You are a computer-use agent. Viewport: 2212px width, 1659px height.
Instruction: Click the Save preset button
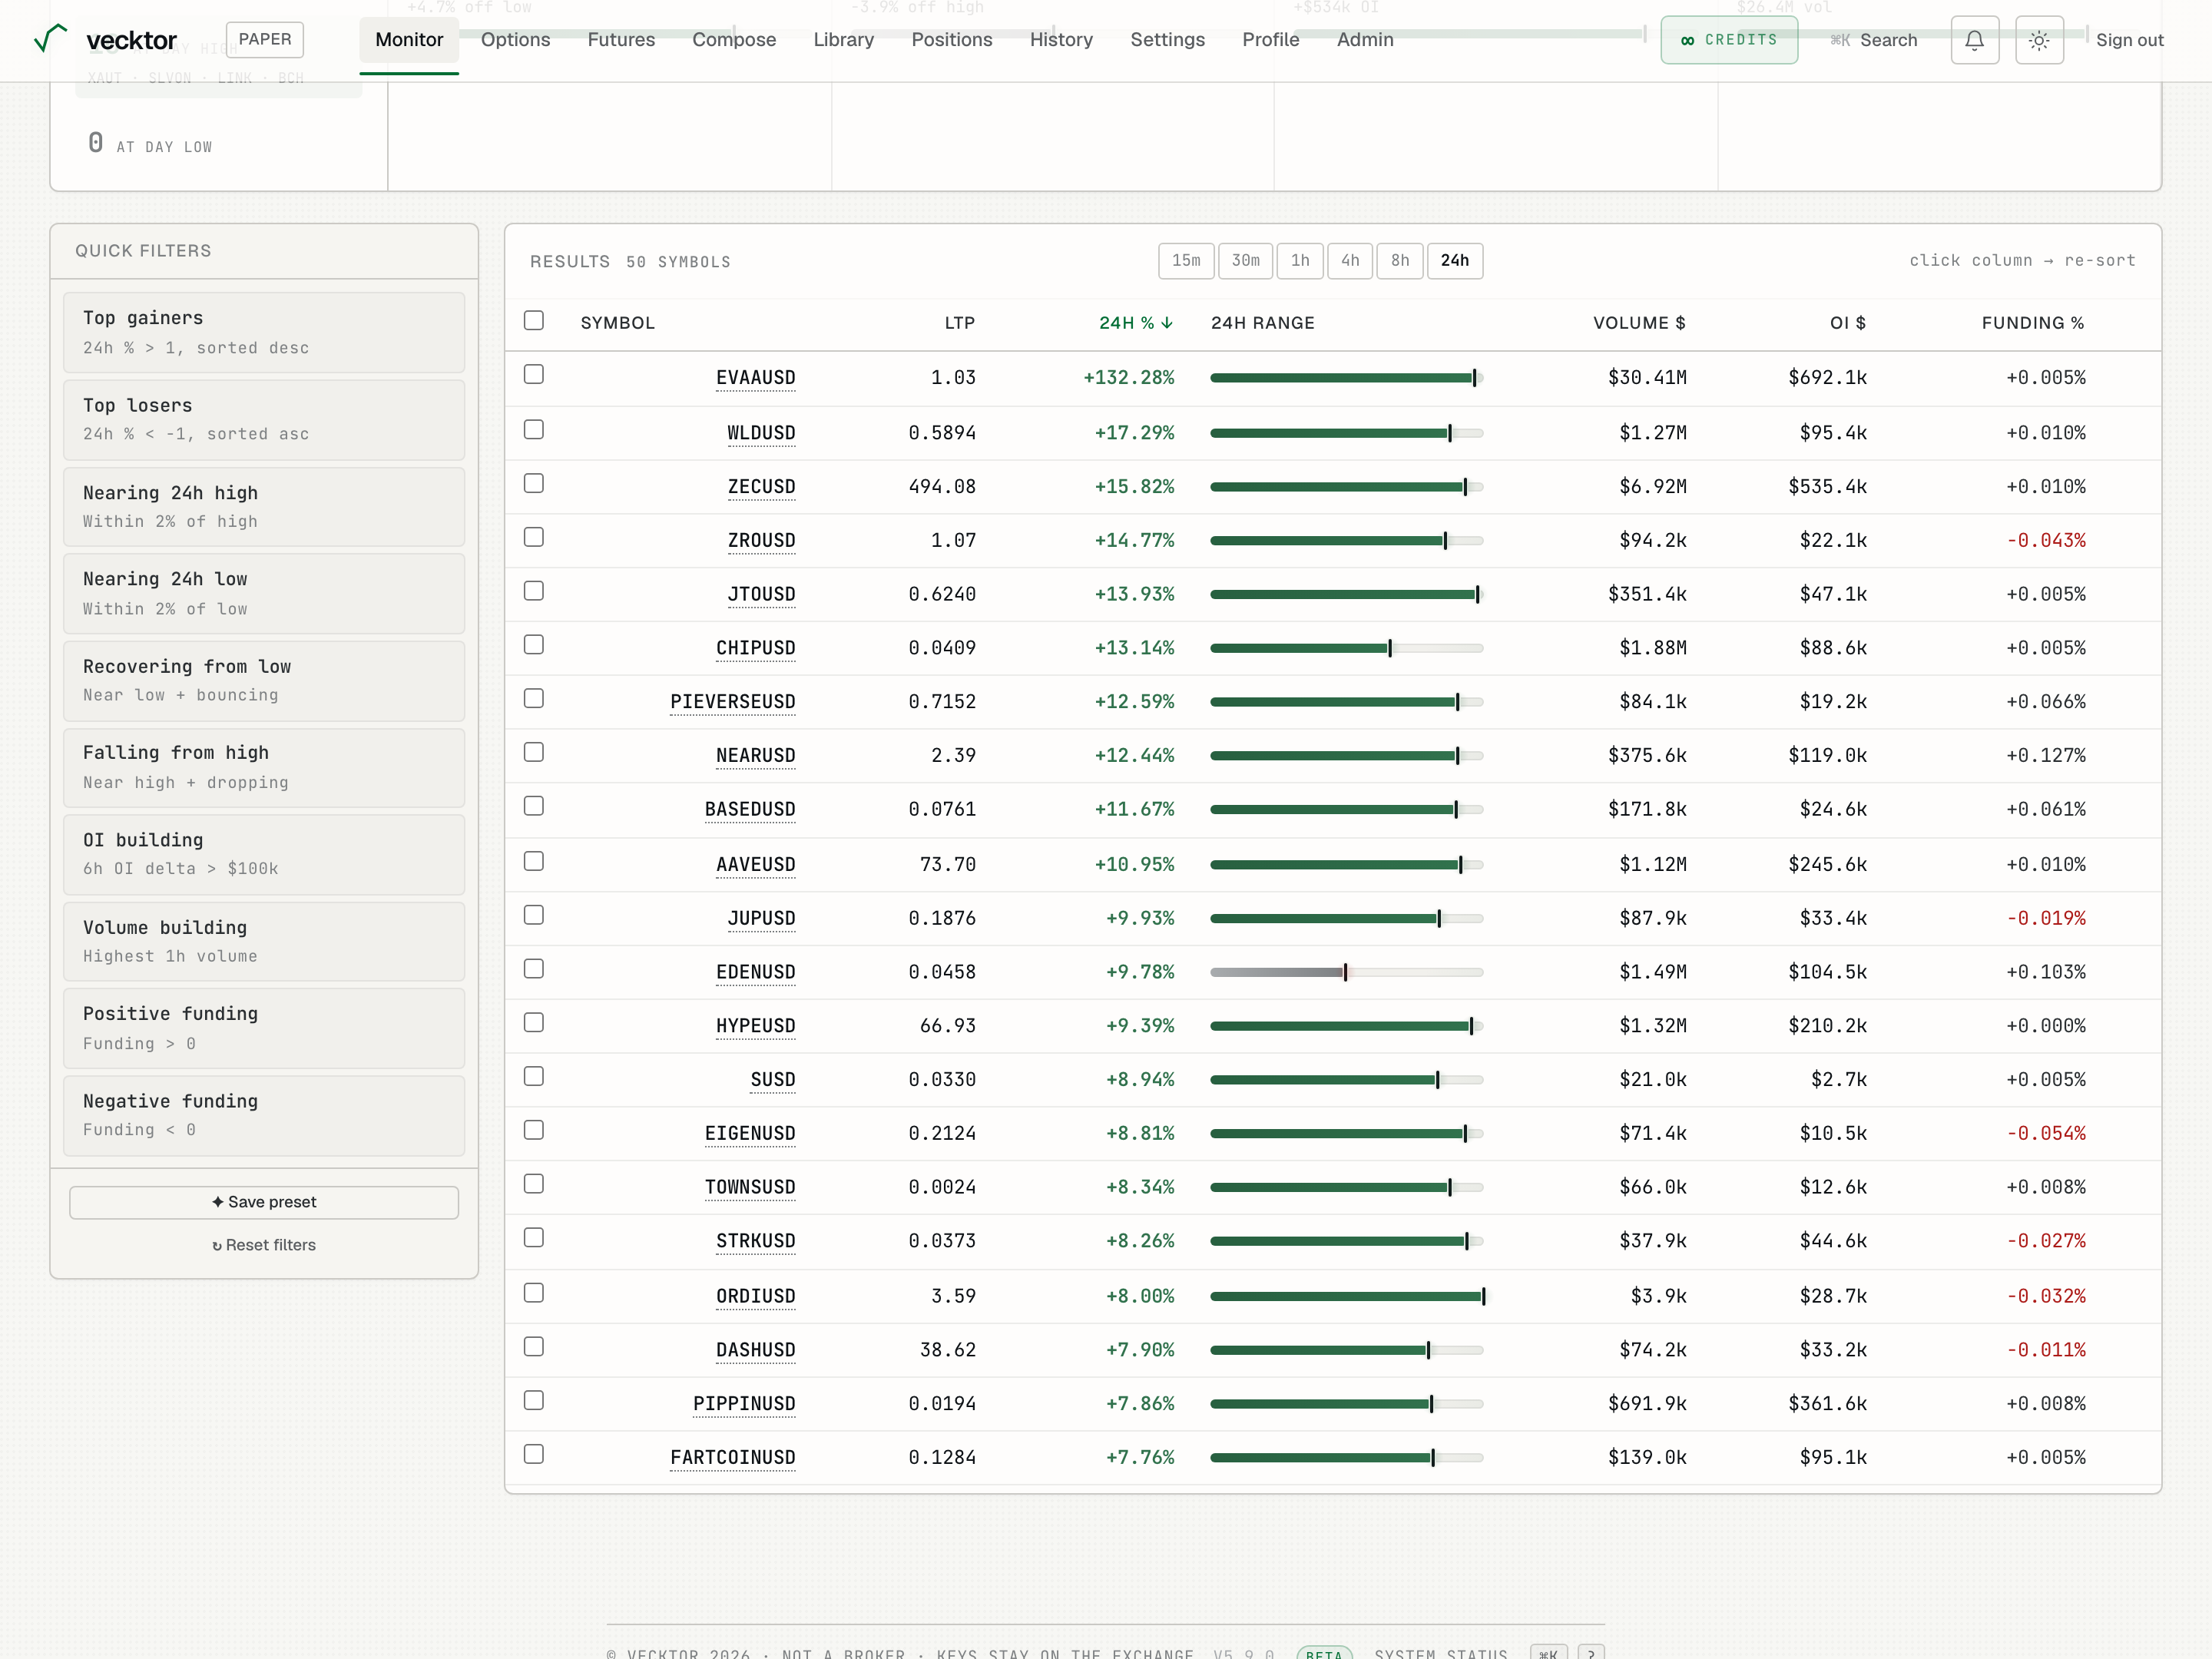[264, 1202]
